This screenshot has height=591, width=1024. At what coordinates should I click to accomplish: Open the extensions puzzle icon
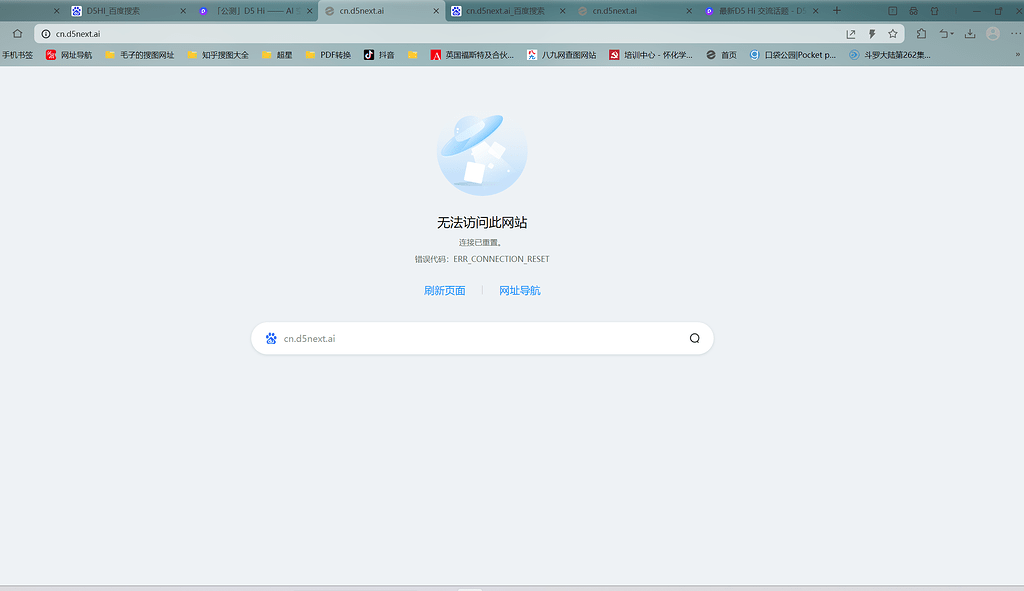pyautogui.click(x=922, y=33)
